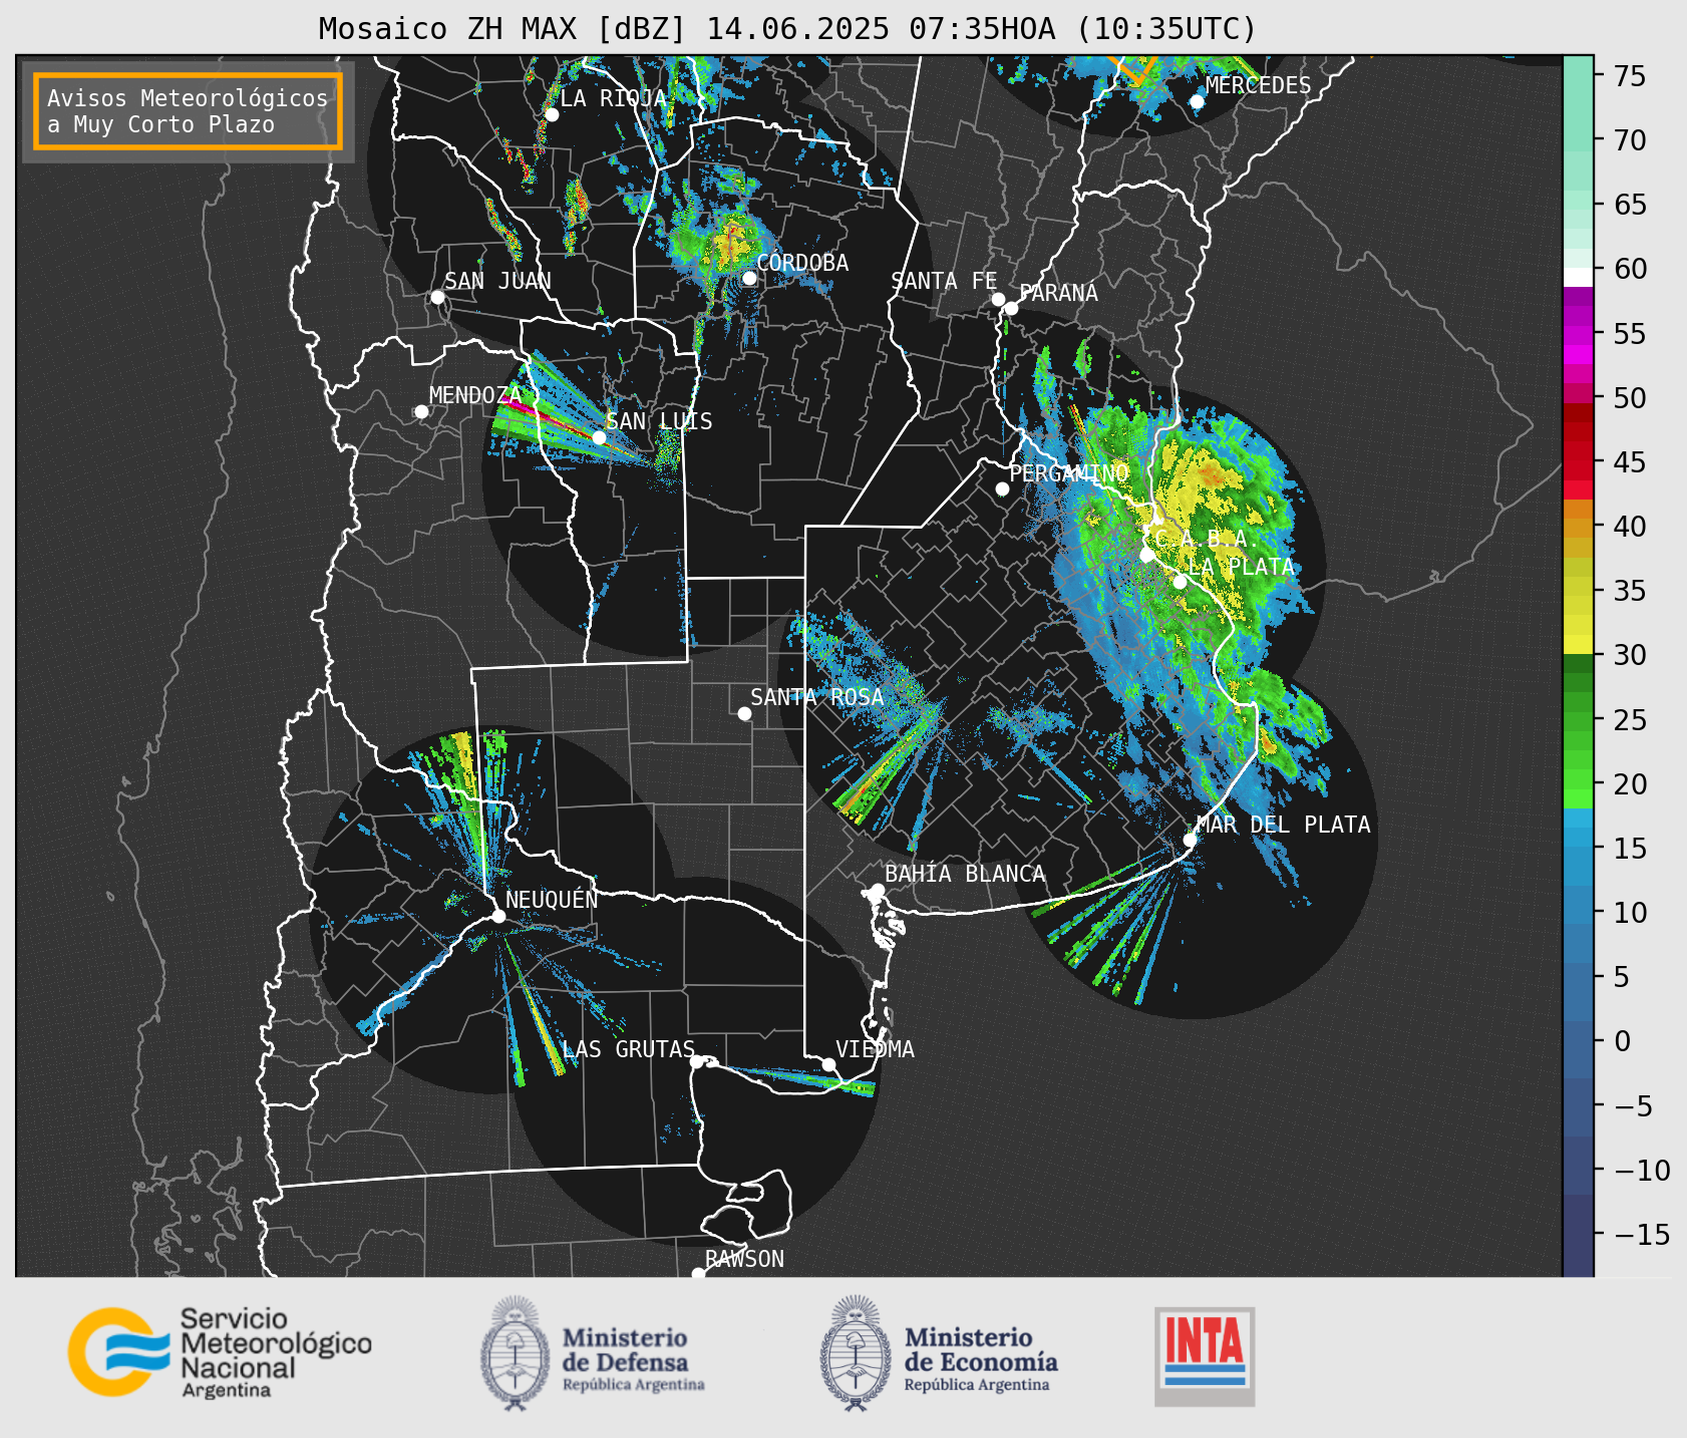Click the Rawson city marker dot
The height and width of the screenshot is (1438, 1687).
click(698, 1274)
